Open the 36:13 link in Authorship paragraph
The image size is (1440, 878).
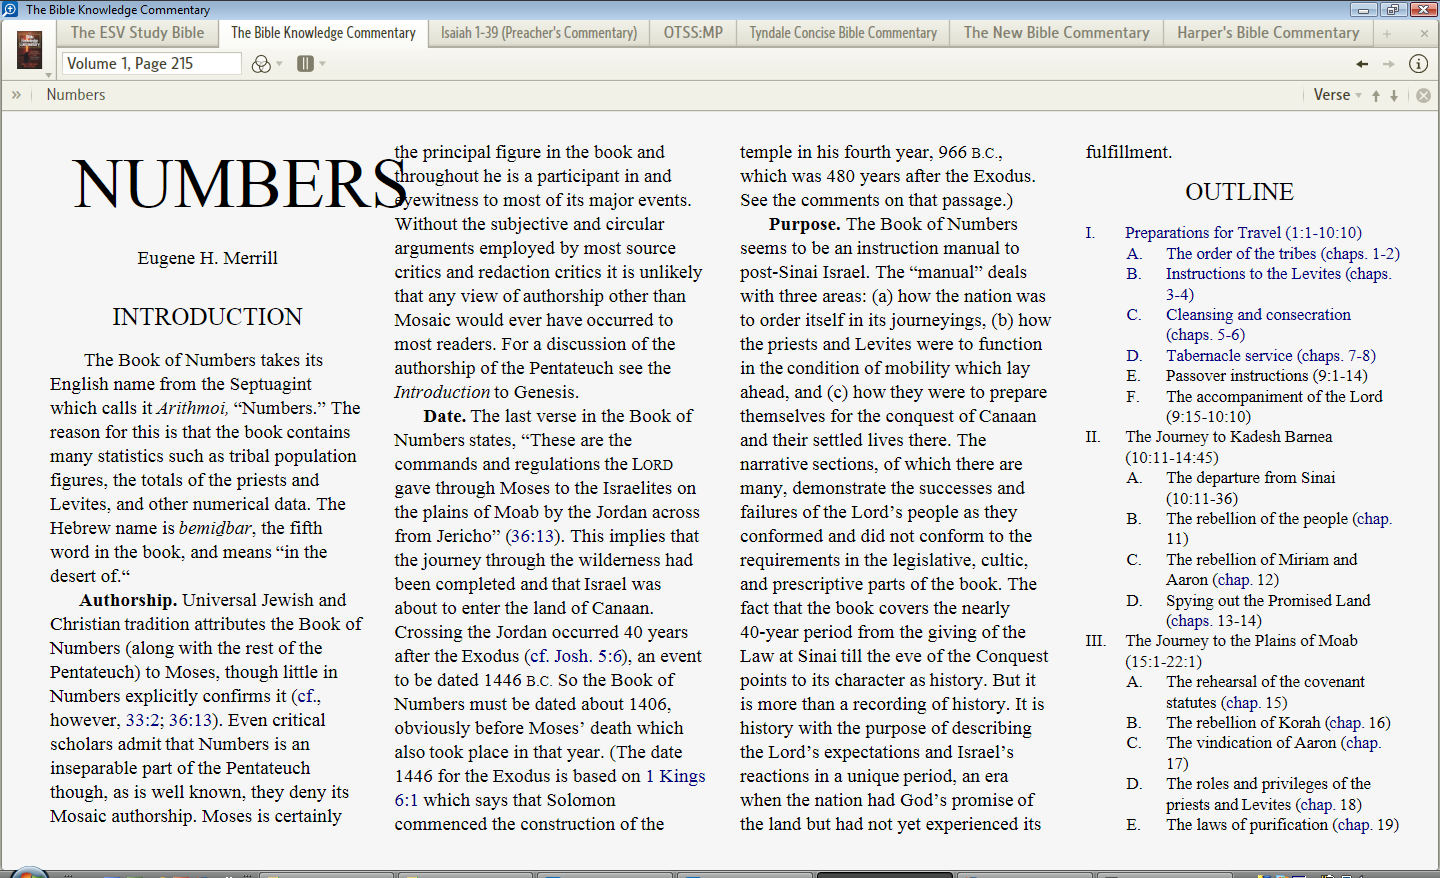click(x=191, y=720)
